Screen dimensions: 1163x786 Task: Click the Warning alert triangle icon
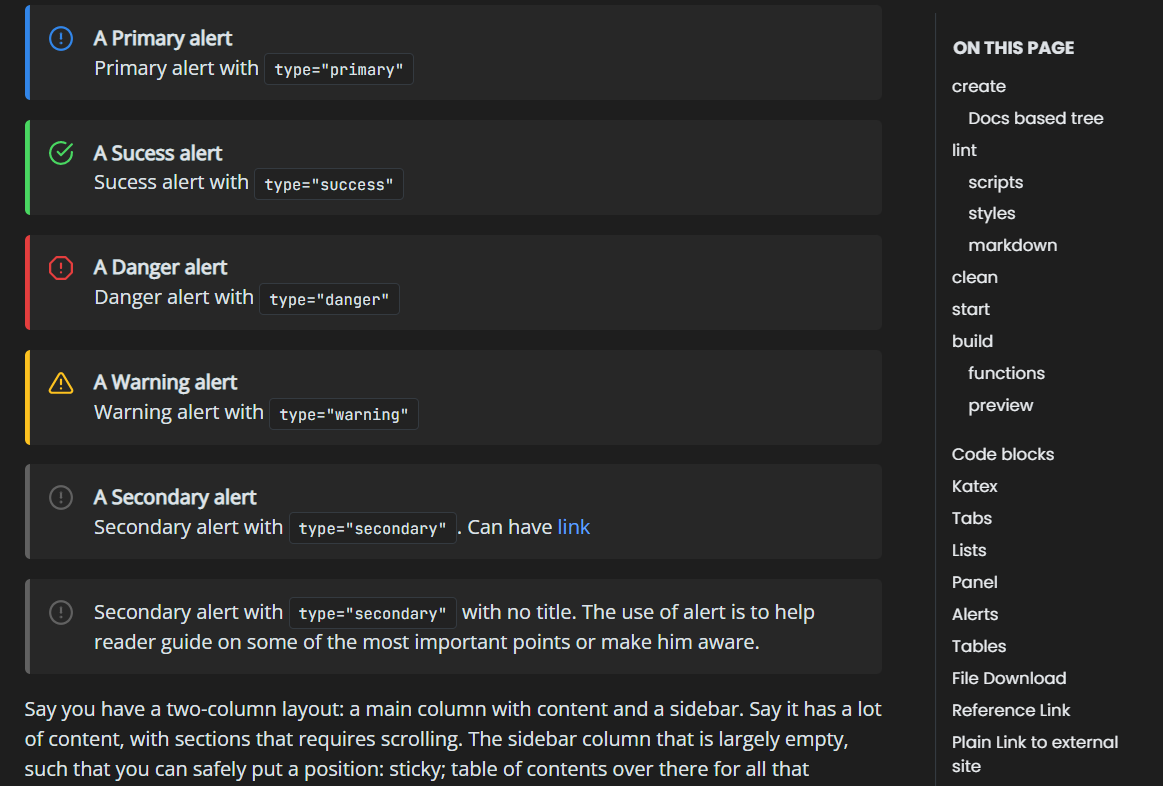pyautogui.click(x=61, y=383)
